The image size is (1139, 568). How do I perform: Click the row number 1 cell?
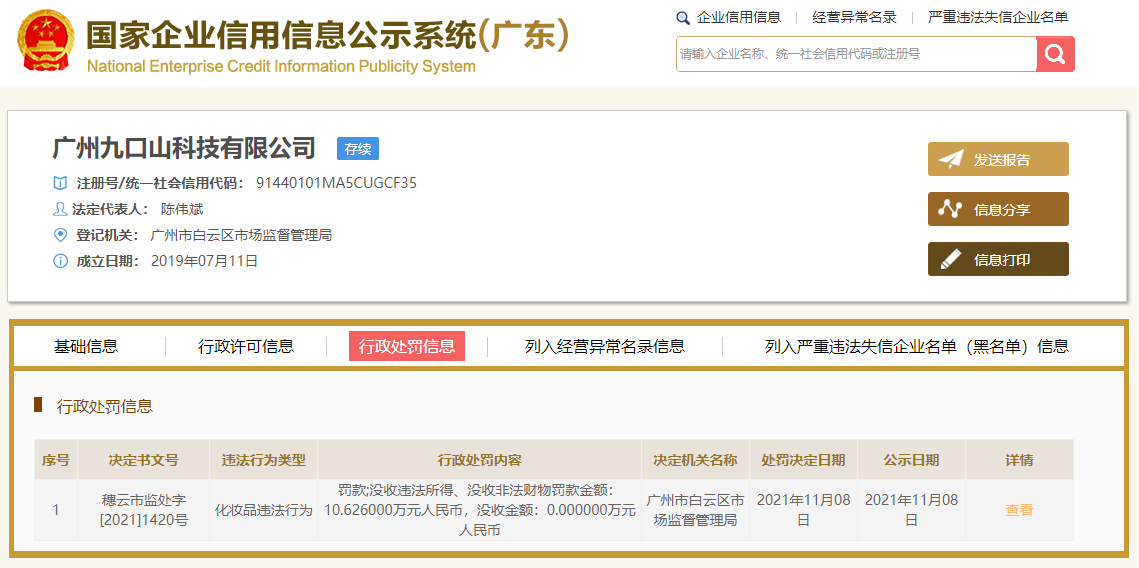(x=55, y=510)
